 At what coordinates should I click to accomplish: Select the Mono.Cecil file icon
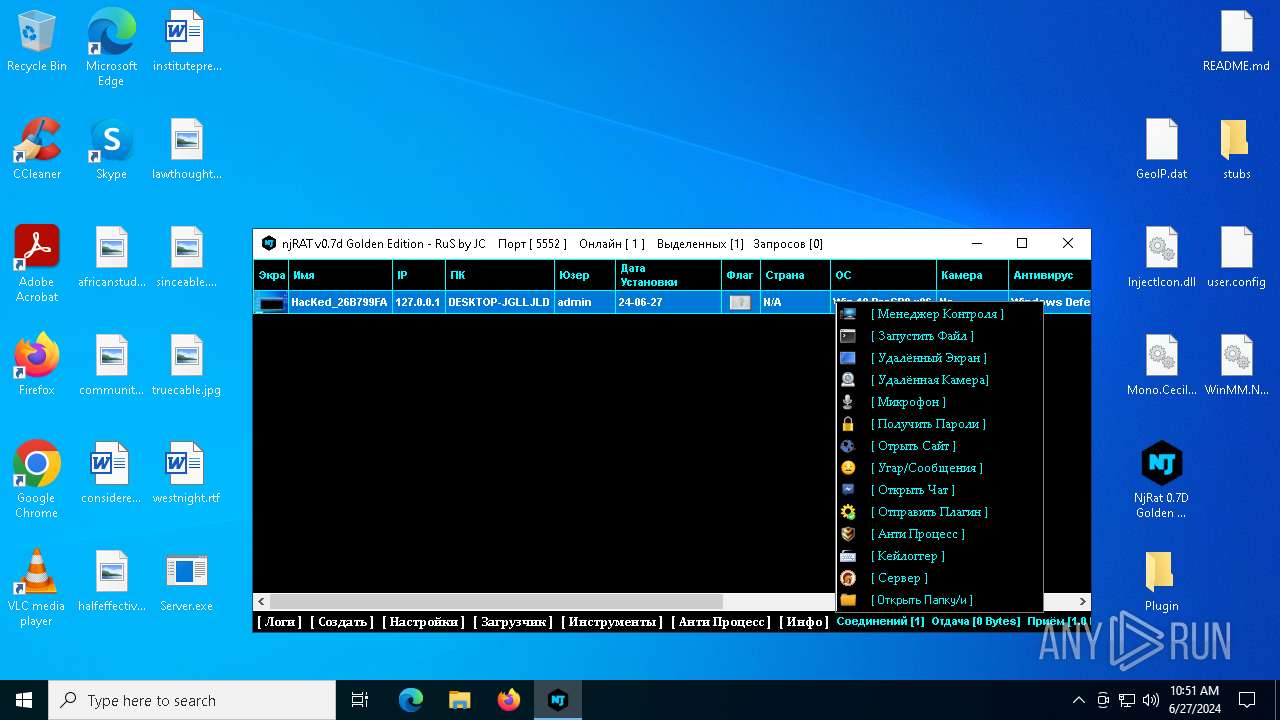(1162, 364)
